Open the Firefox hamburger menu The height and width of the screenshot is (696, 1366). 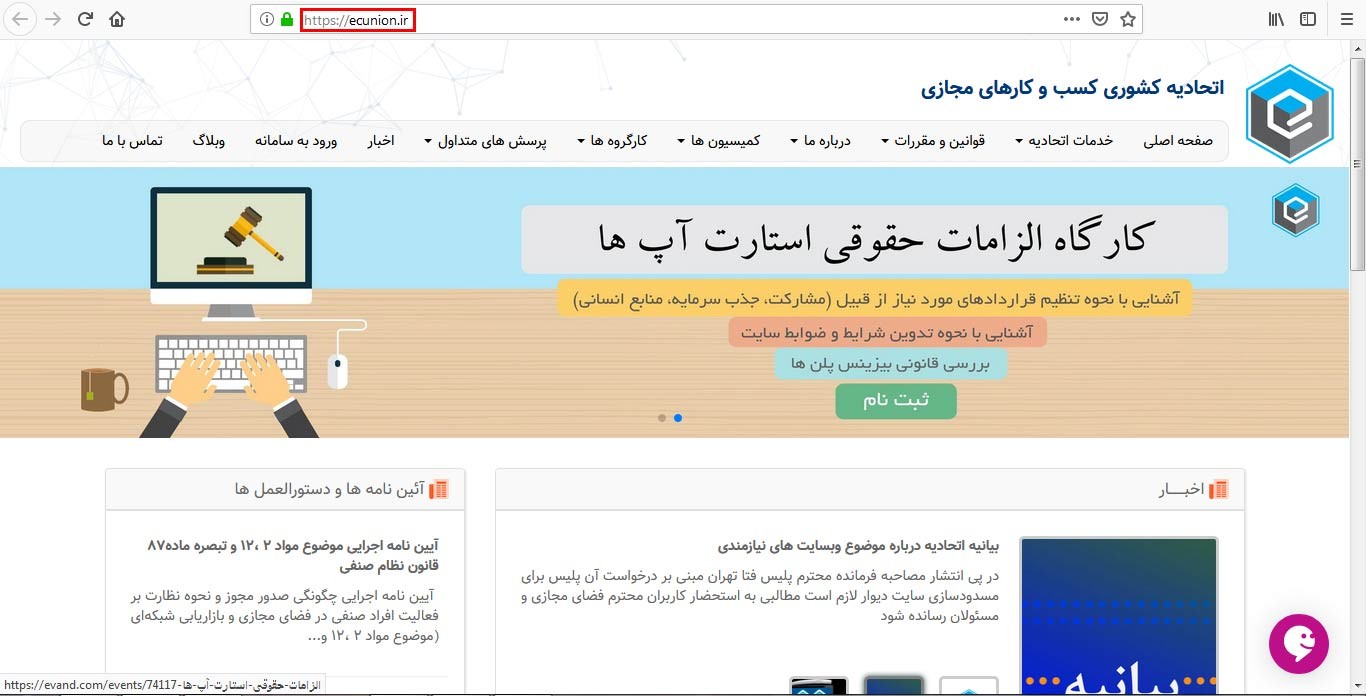pyautogui.click(x=1345, y=18)
